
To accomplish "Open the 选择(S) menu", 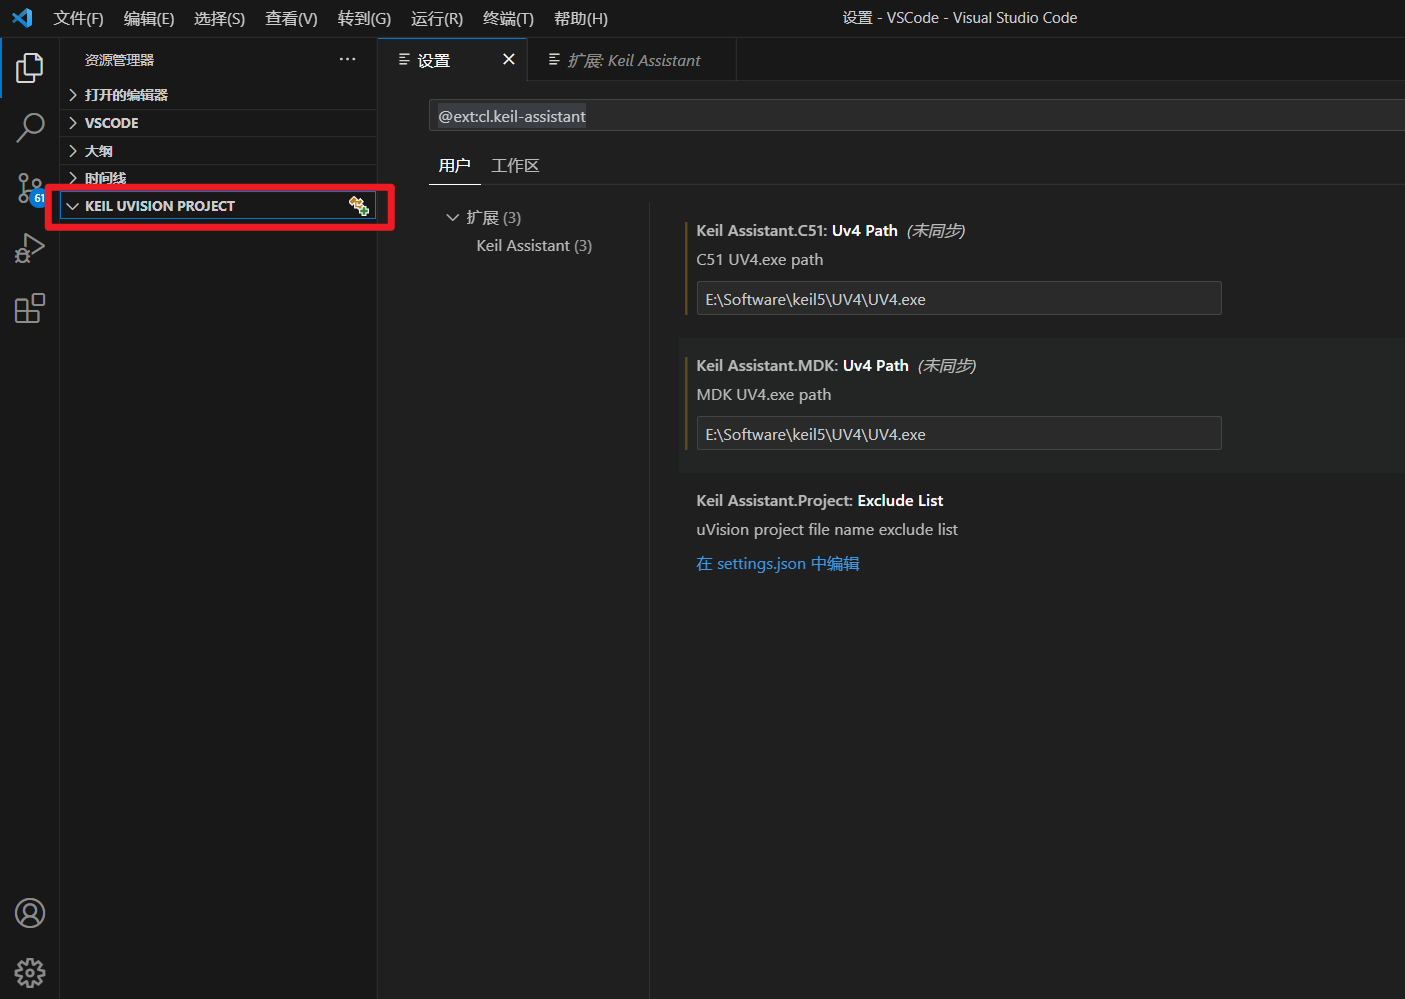I will pos(220,19).
